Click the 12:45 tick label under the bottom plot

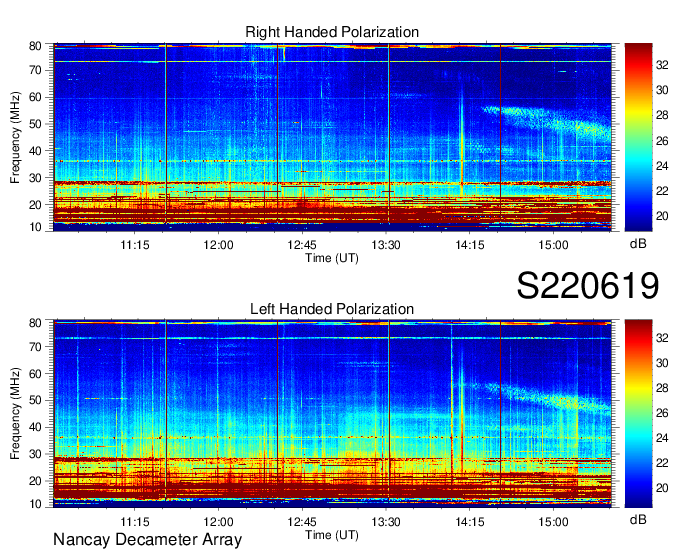(302, 522)
